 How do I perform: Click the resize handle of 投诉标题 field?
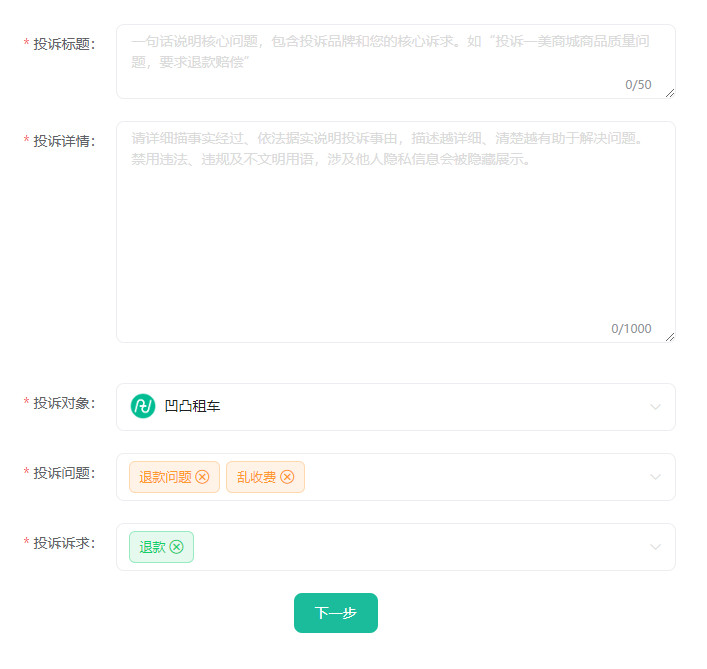(x=670, y=93)
